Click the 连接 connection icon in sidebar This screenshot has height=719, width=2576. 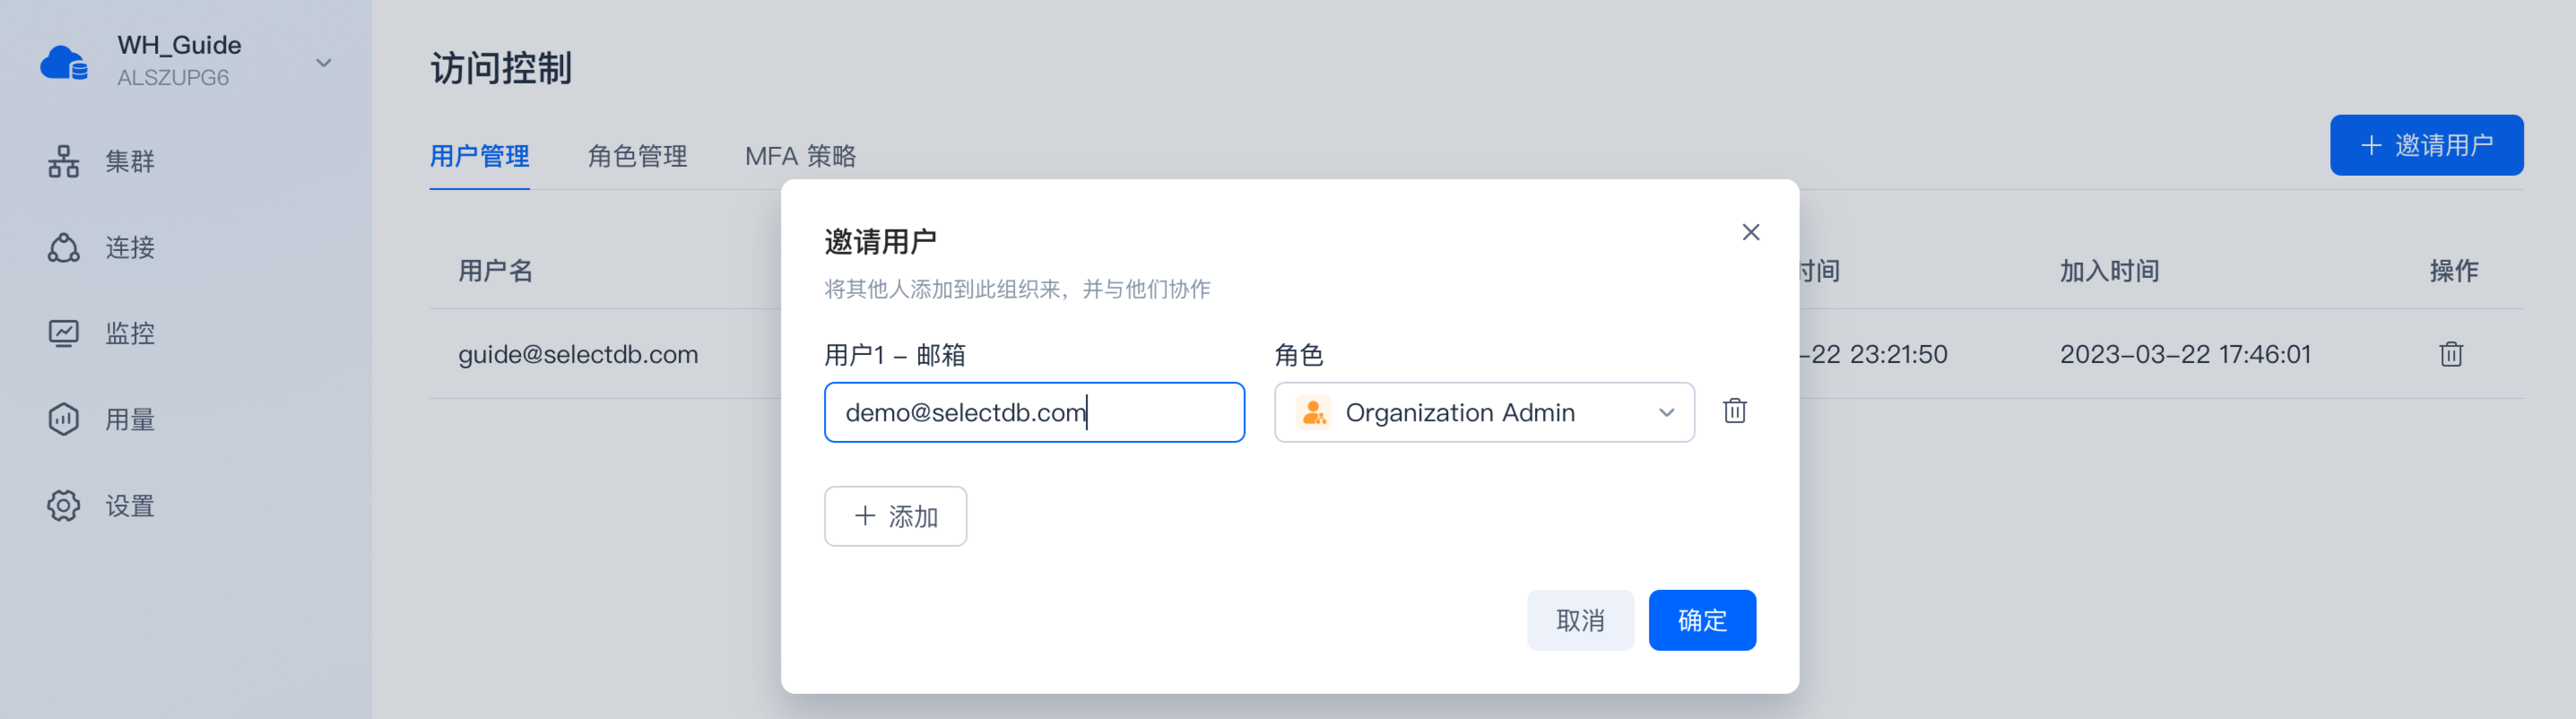tap(64, 247)
